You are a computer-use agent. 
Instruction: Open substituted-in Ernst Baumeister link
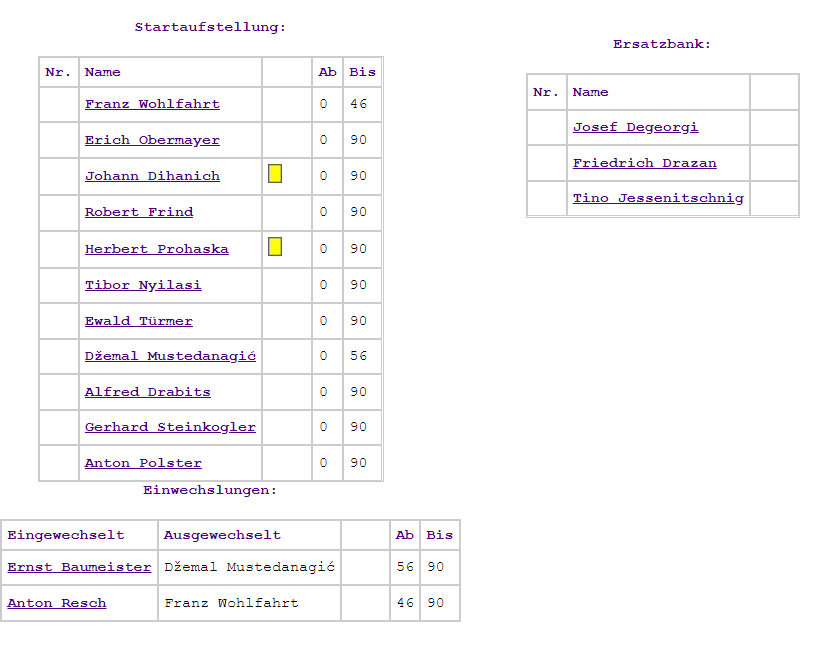[x=79, y=567]
